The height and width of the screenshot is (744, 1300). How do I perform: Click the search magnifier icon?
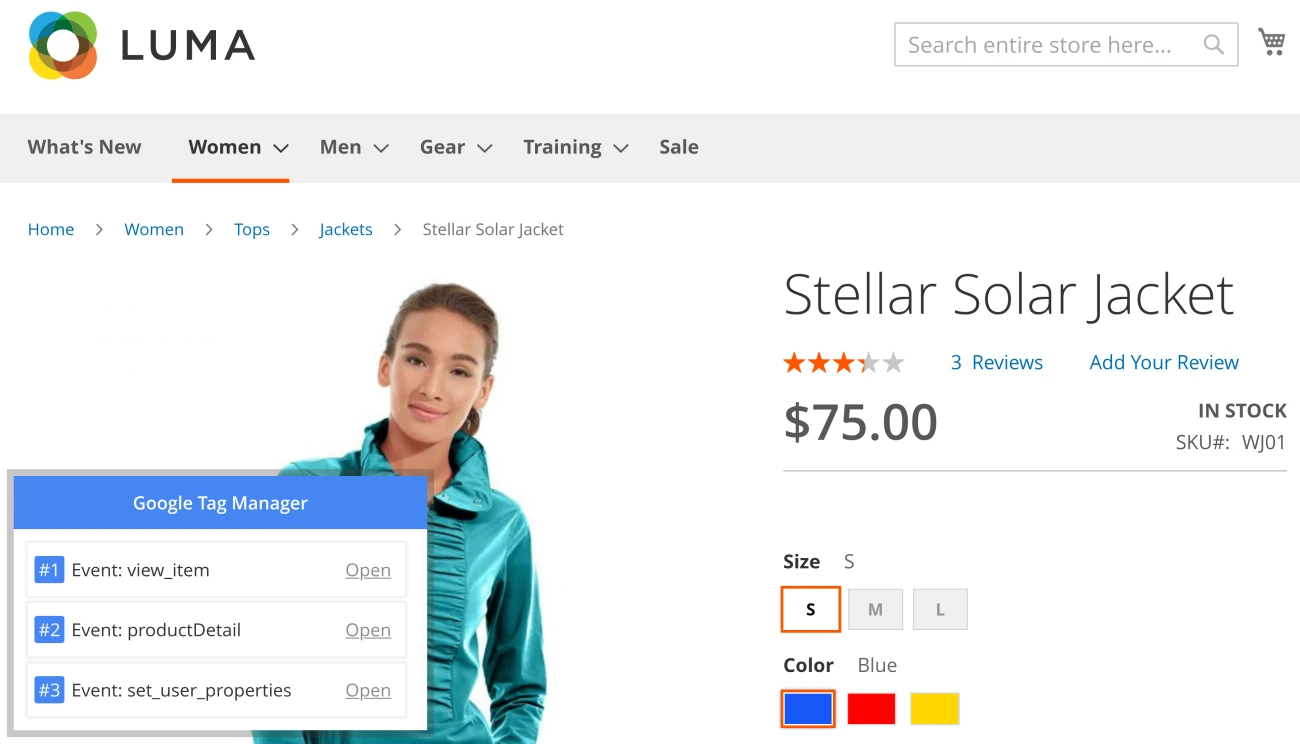[1213, 45]
